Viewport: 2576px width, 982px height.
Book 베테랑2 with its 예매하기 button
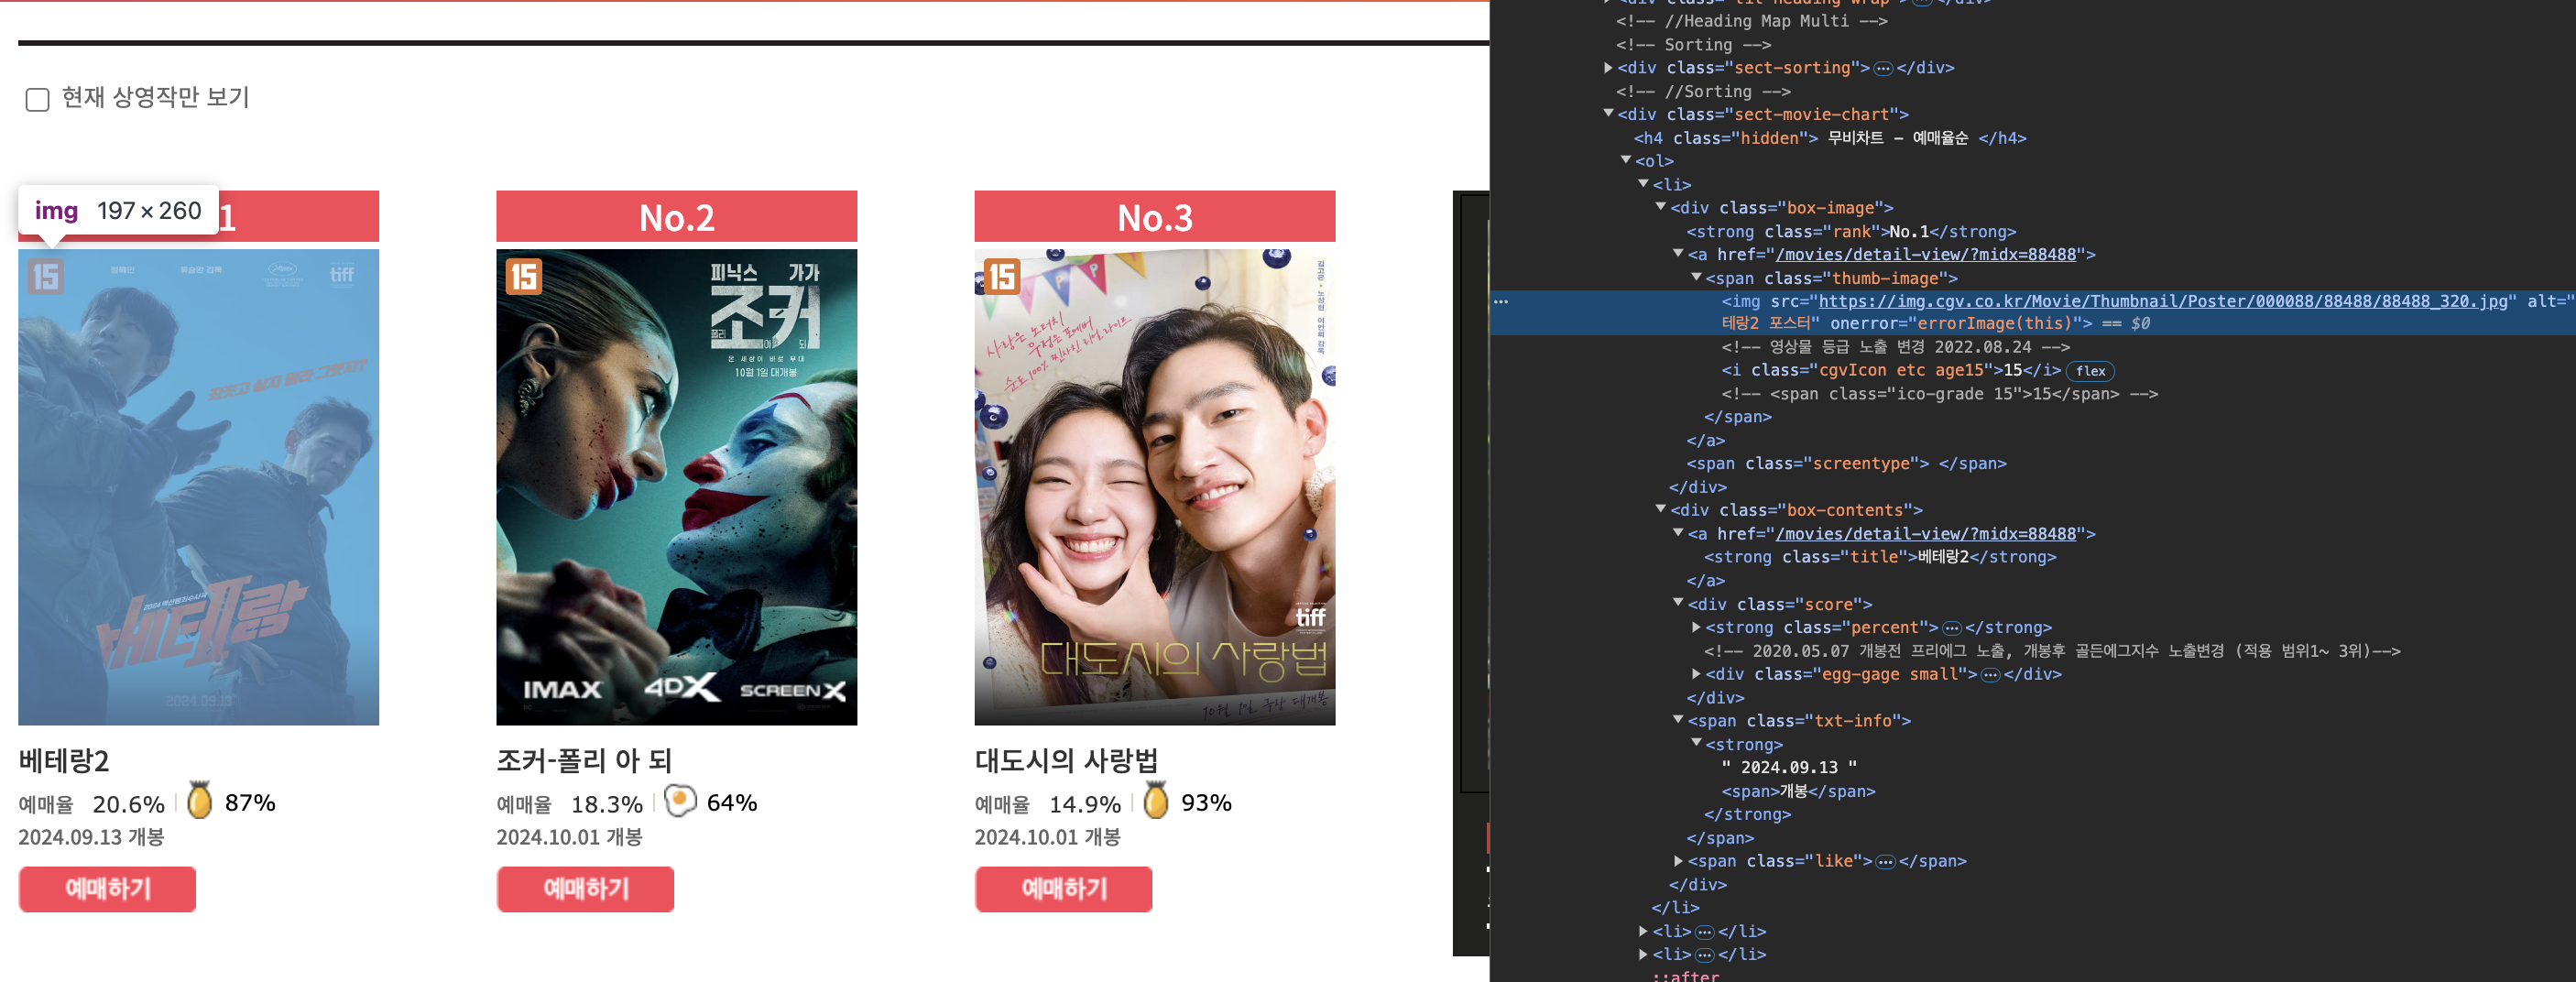click(x=107, y=889)
